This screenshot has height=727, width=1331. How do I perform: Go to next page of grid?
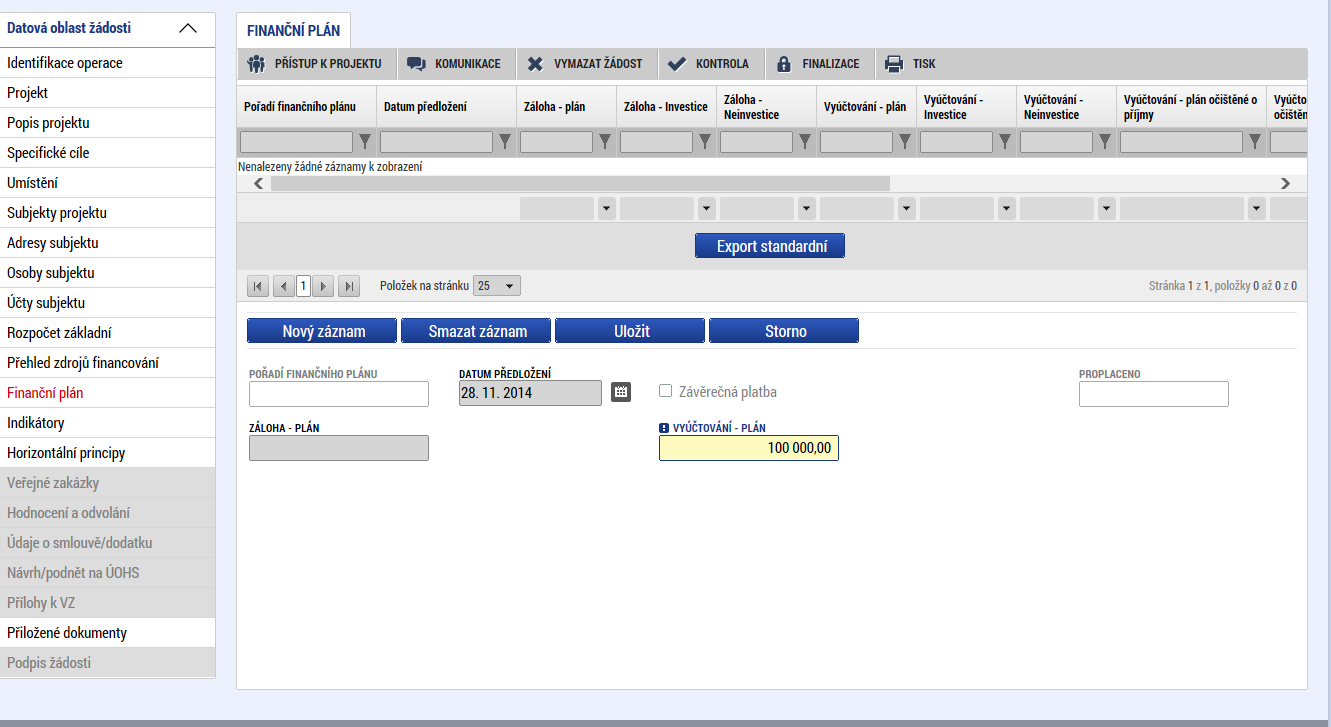pyautogui.click(x=323, y=286)
